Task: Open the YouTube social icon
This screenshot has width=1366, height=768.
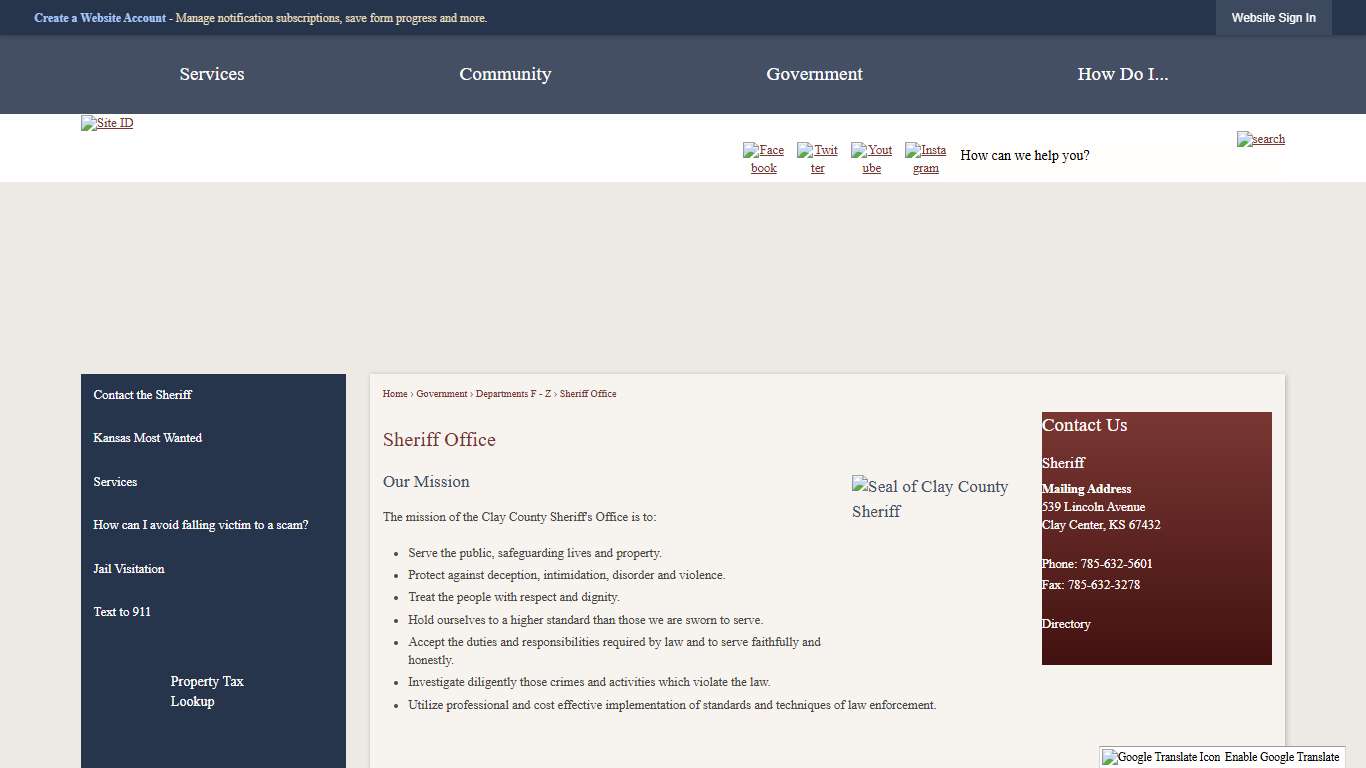Action: [871, 158]
